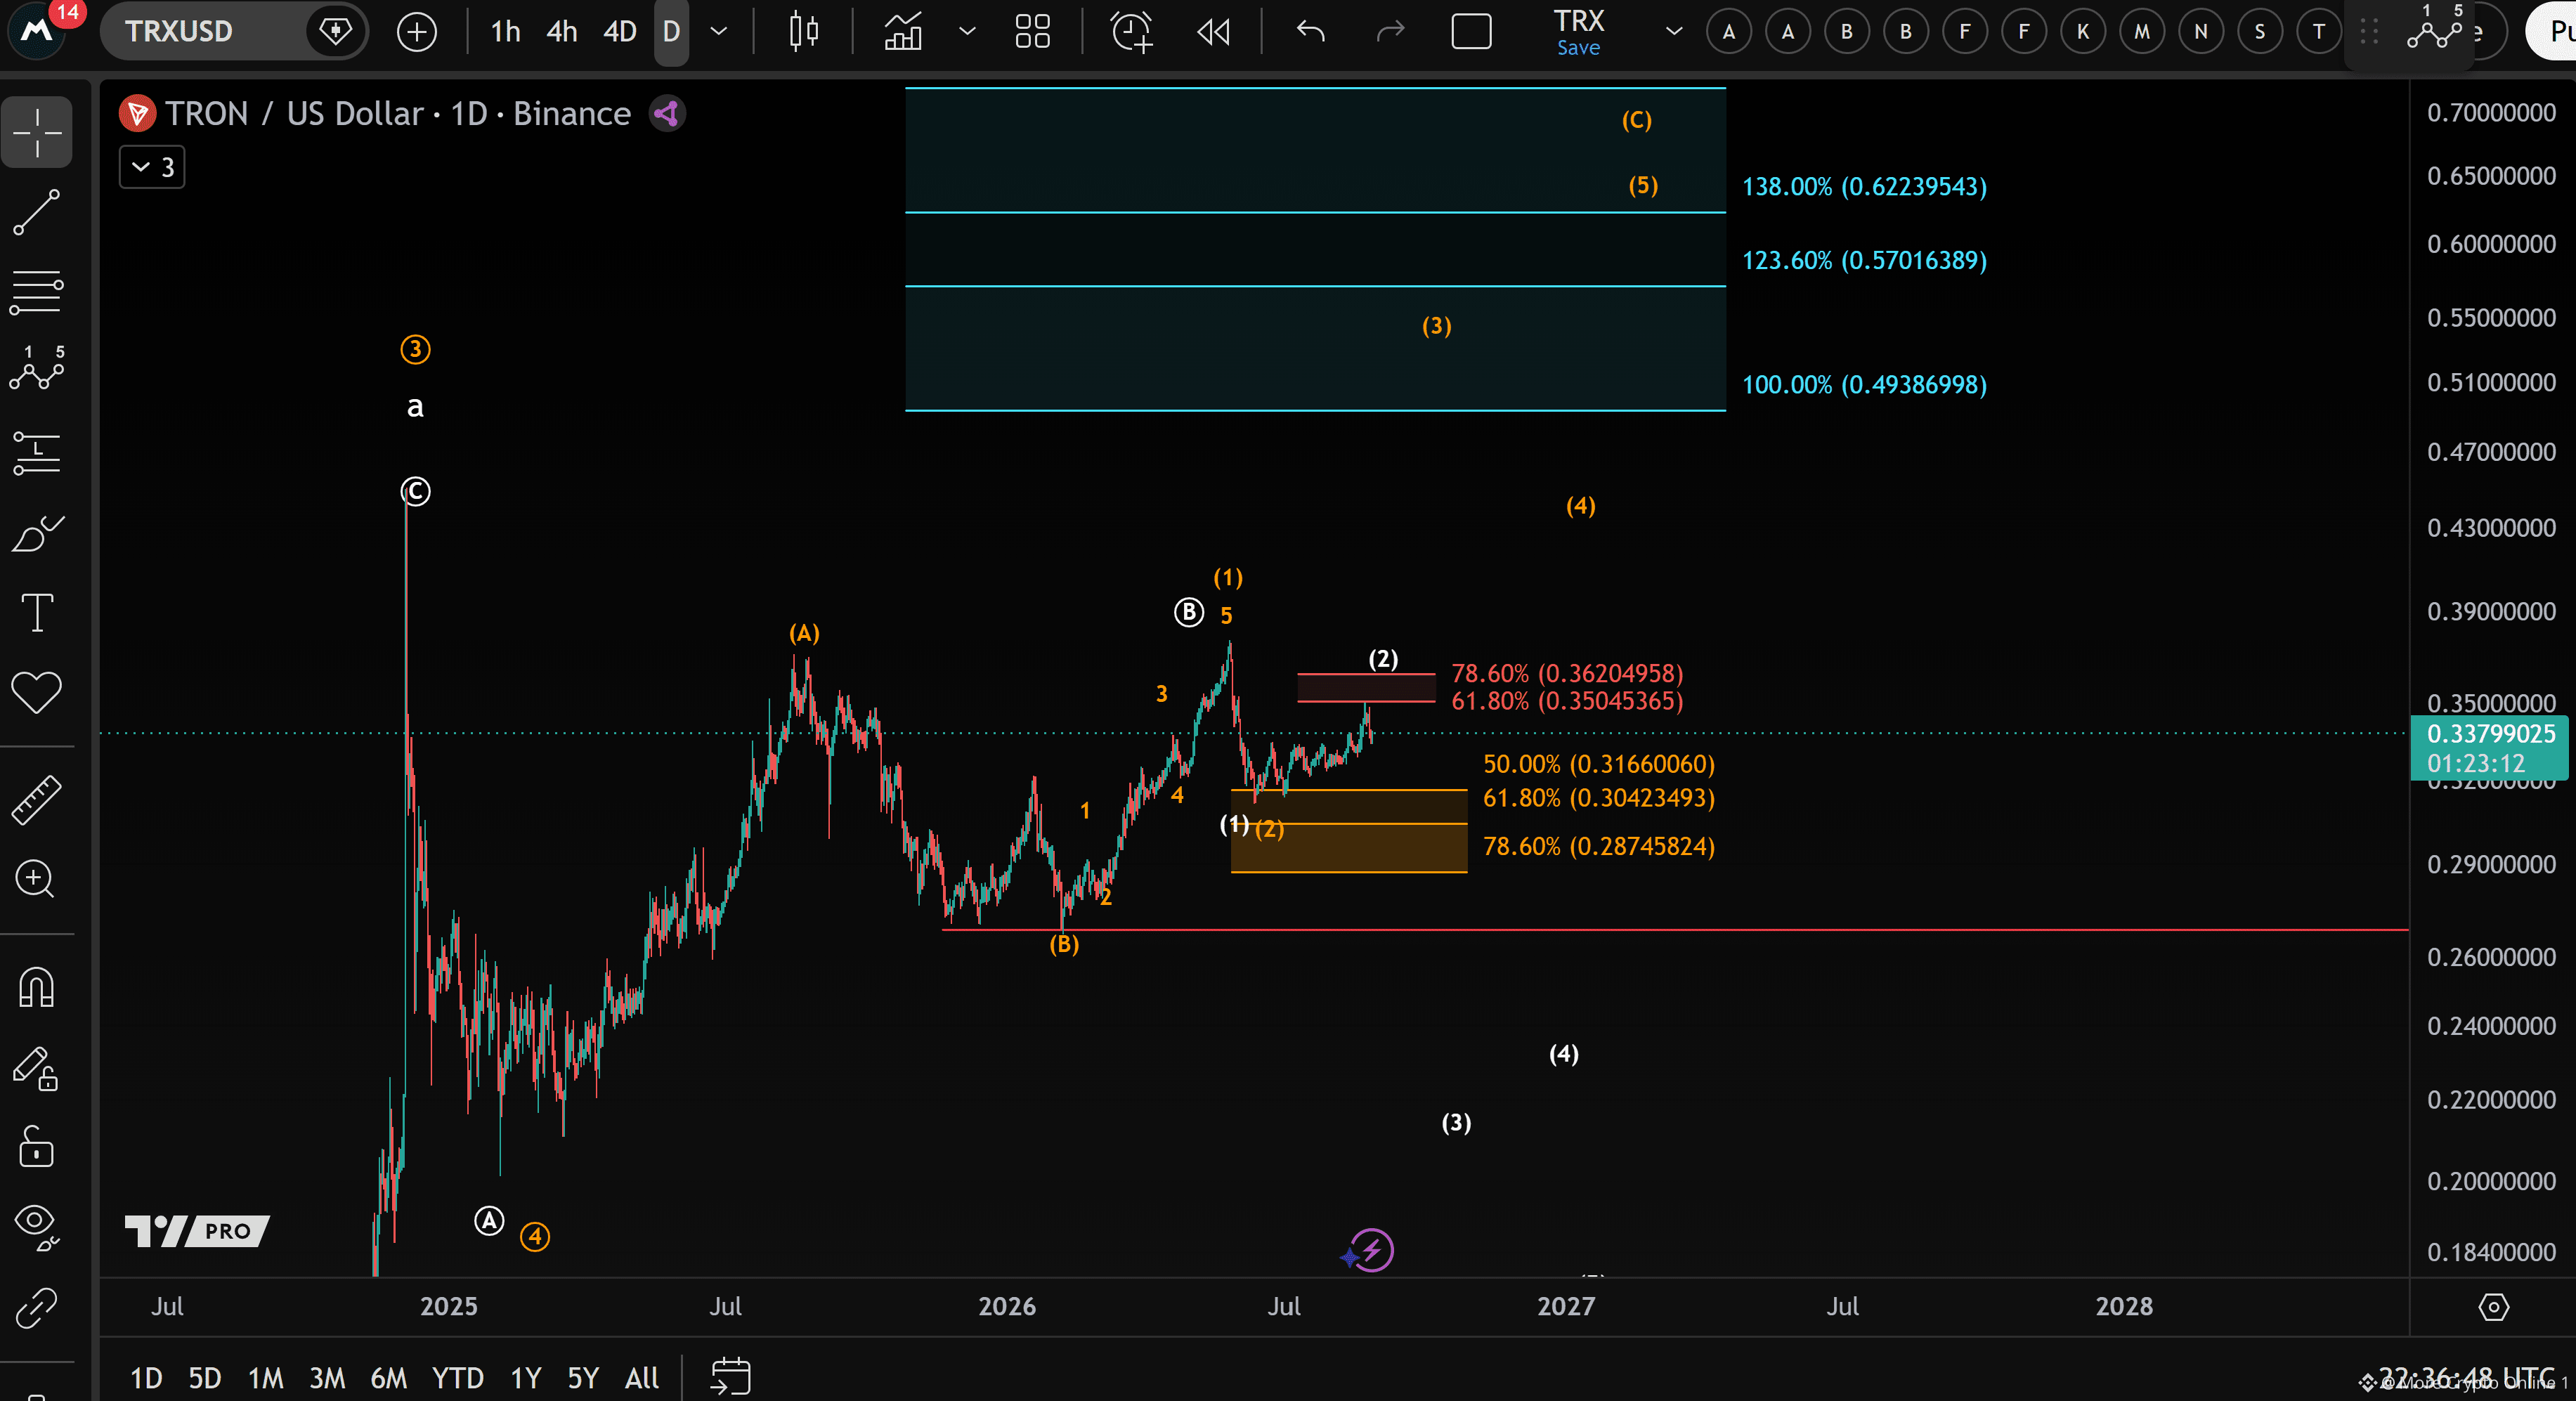Click the circled K quick button

tap(2083, 32)
